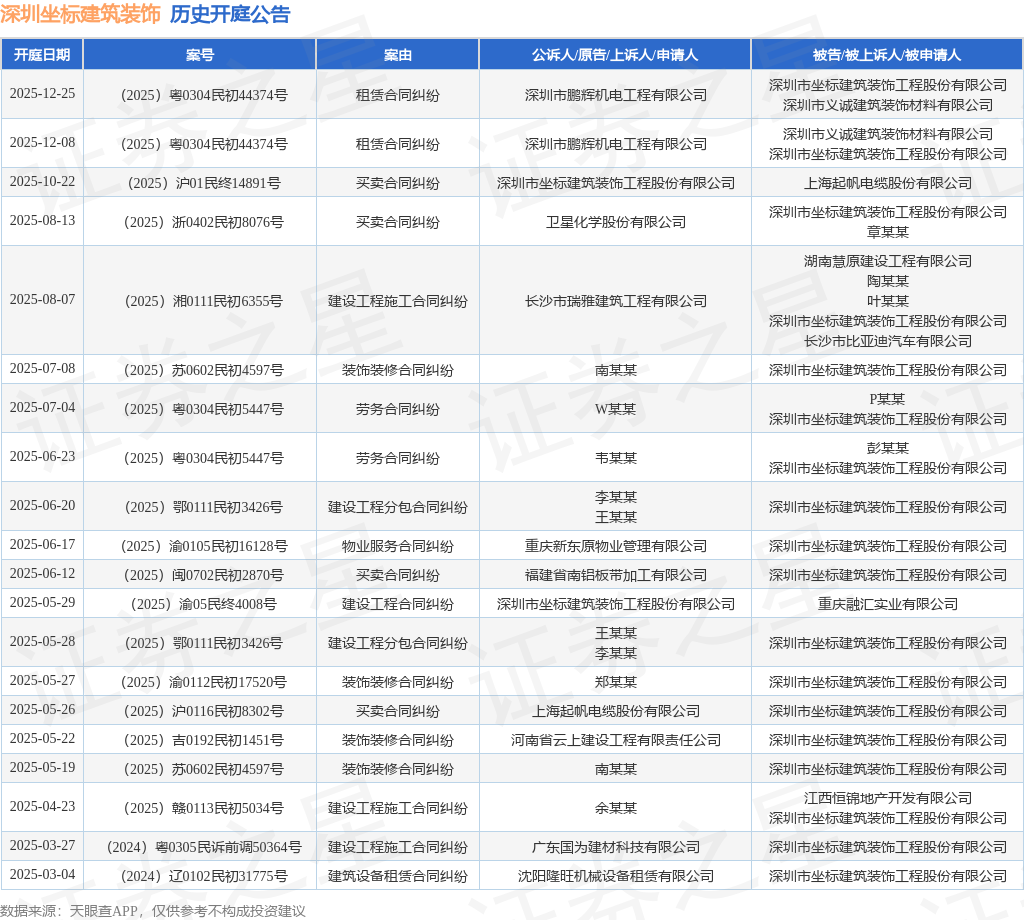Click defendant 湖南慧原建设工程有限公司
The height and width of the screenshot is (920, 1024).
point(888,261)
